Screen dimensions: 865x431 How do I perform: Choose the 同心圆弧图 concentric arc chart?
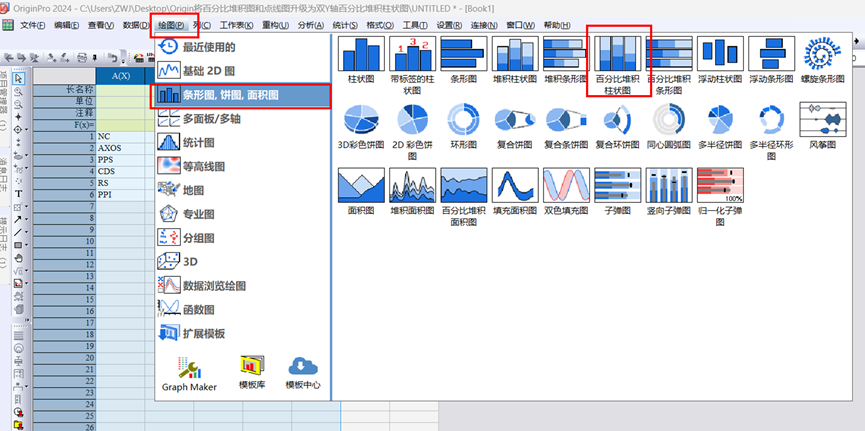(669, 126)
